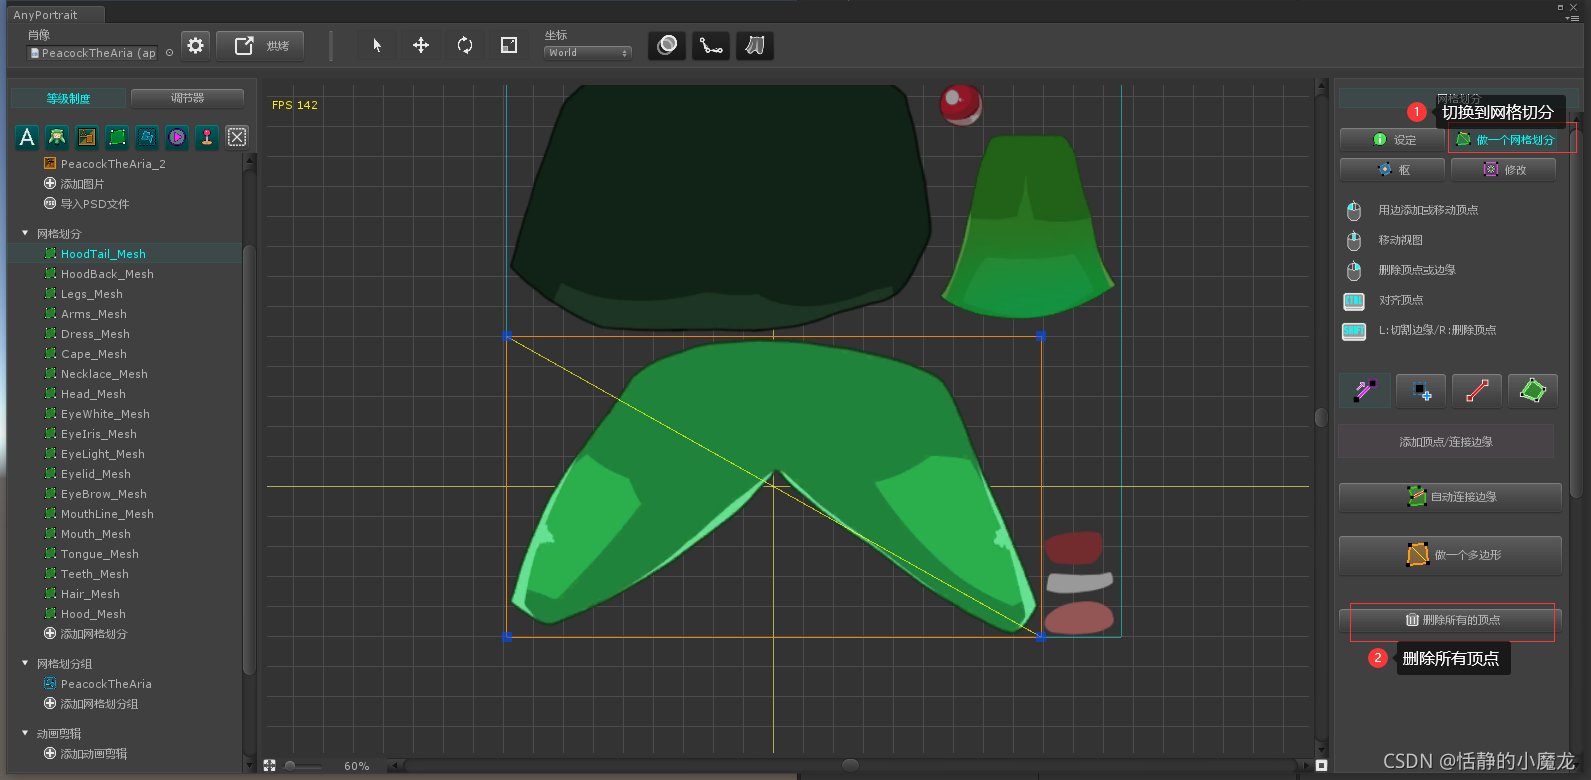Screen dimensions: 1591x780
Task: Click the image filter icon
Action: pos(87,137)
